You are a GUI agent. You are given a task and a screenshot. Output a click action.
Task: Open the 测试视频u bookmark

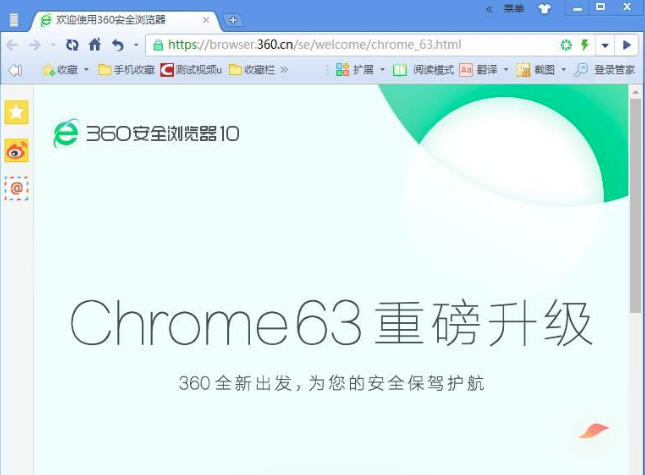coord(191,70)
